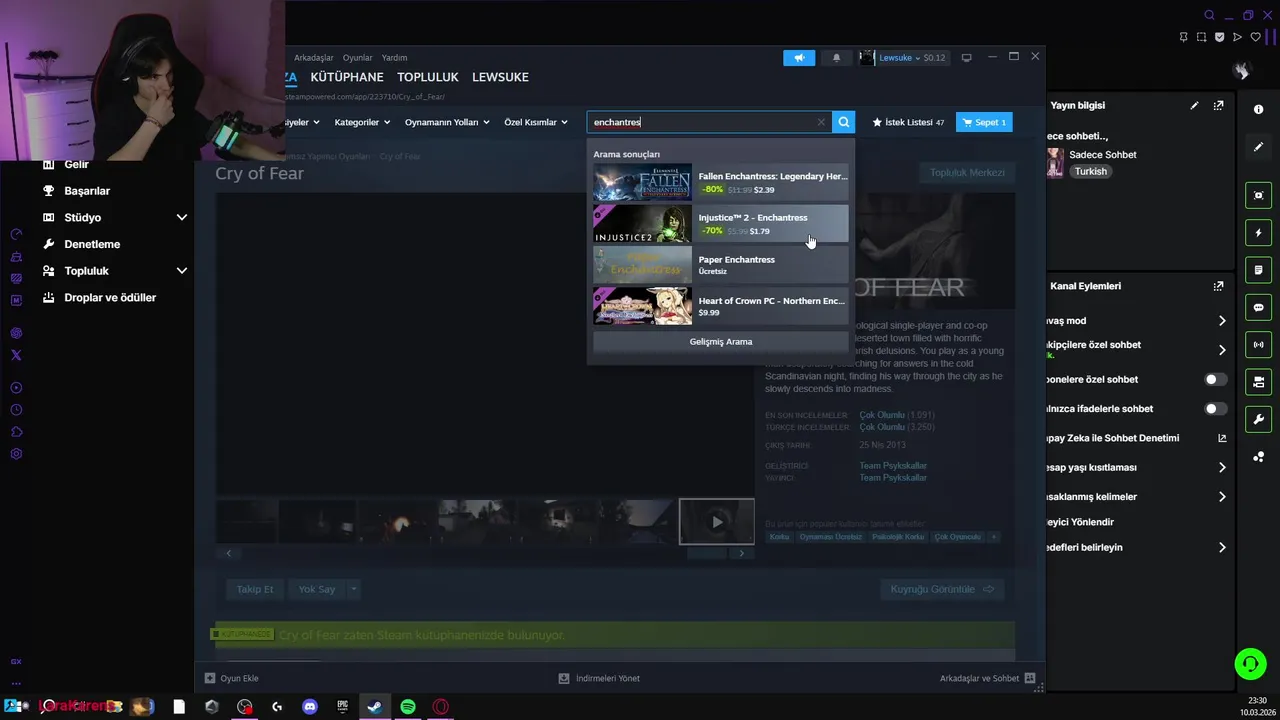Open Discord from the taskbar
The height and width of the screenshot is (720, 1280).
[x=310, y=707]
